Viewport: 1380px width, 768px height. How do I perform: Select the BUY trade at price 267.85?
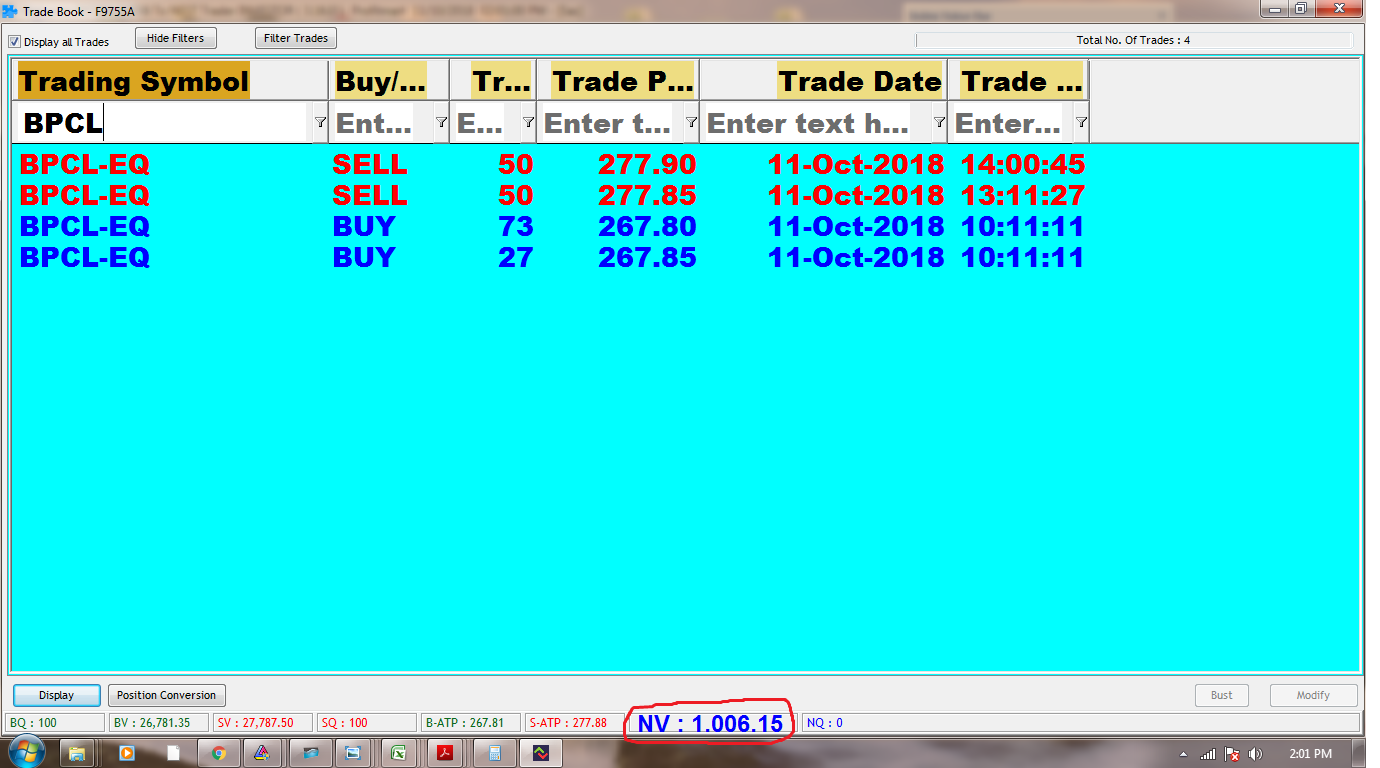(x=552, y=258)
